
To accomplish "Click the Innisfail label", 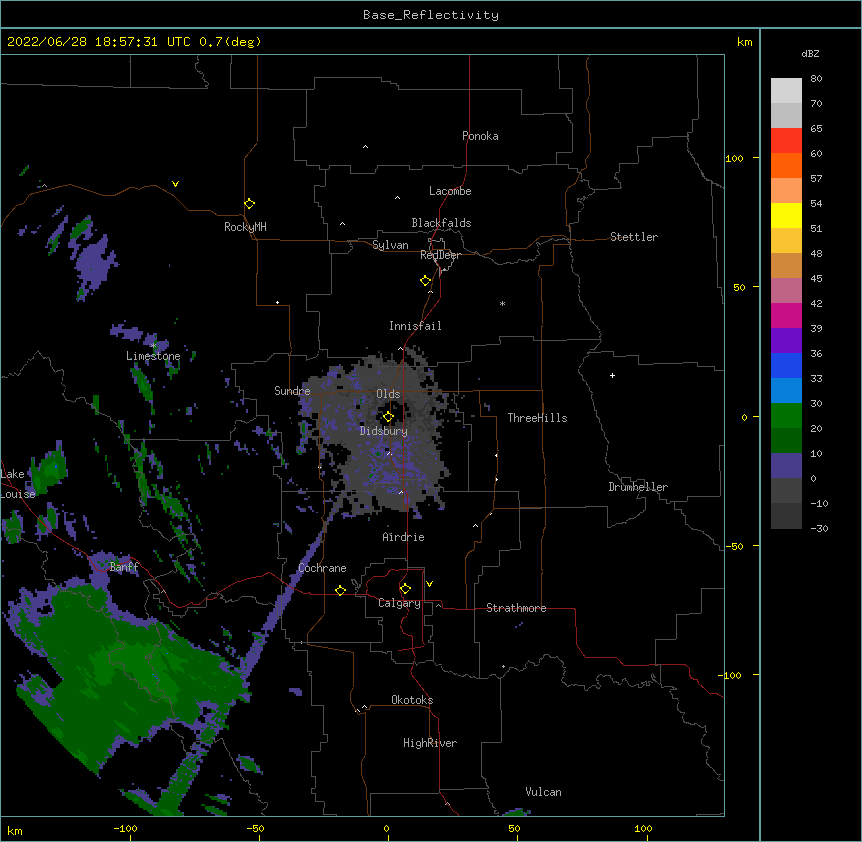I will [415, 326].
